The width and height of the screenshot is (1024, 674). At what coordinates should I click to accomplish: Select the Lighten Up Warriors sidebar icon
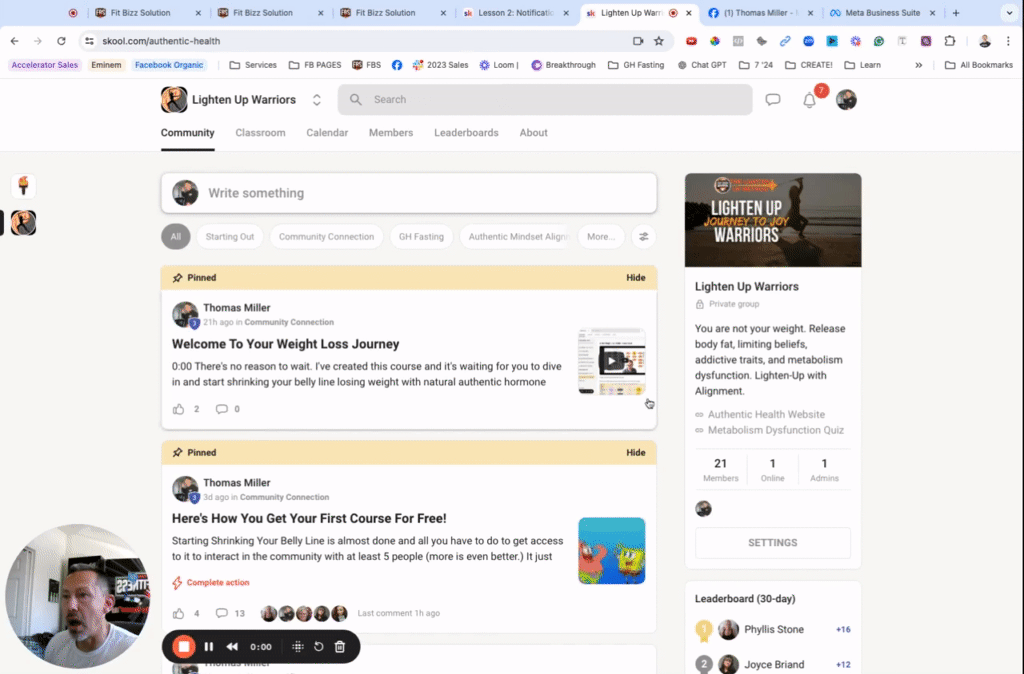pyautogui.click(x=23, y=222)
